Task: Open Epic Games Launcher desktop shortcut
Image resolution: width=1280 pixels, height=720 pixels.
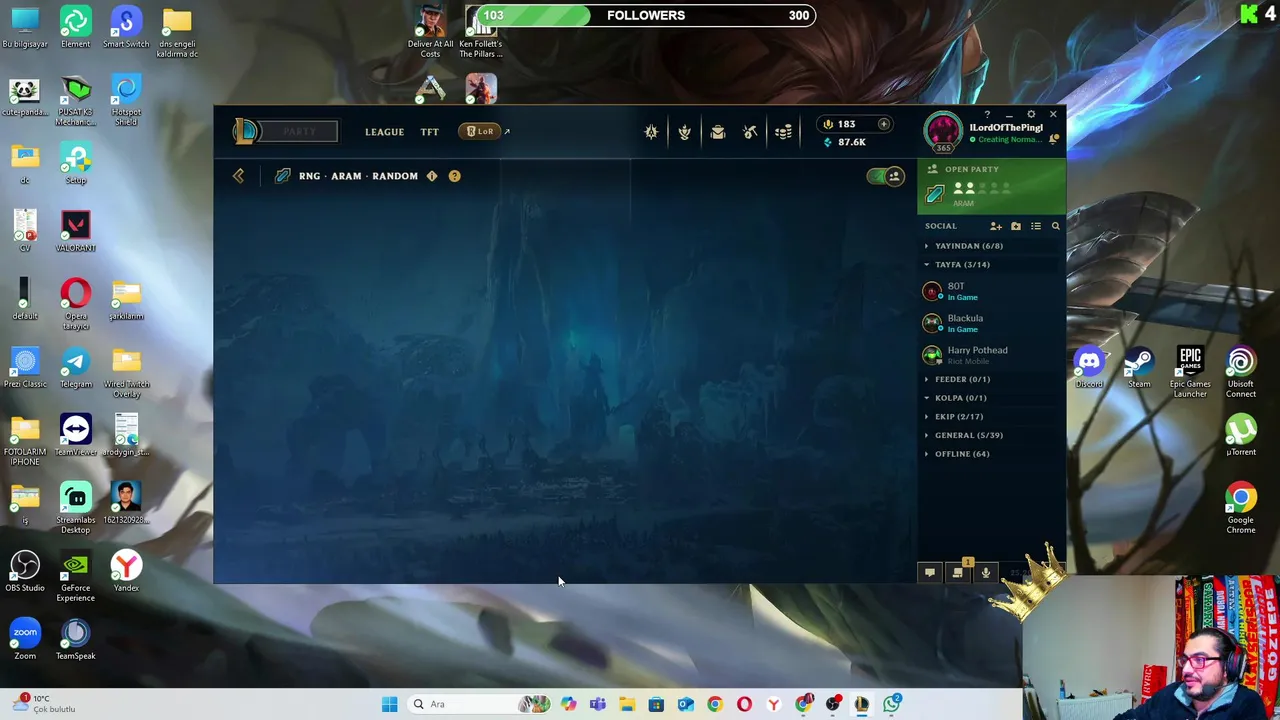Action: pos(1190,372)
